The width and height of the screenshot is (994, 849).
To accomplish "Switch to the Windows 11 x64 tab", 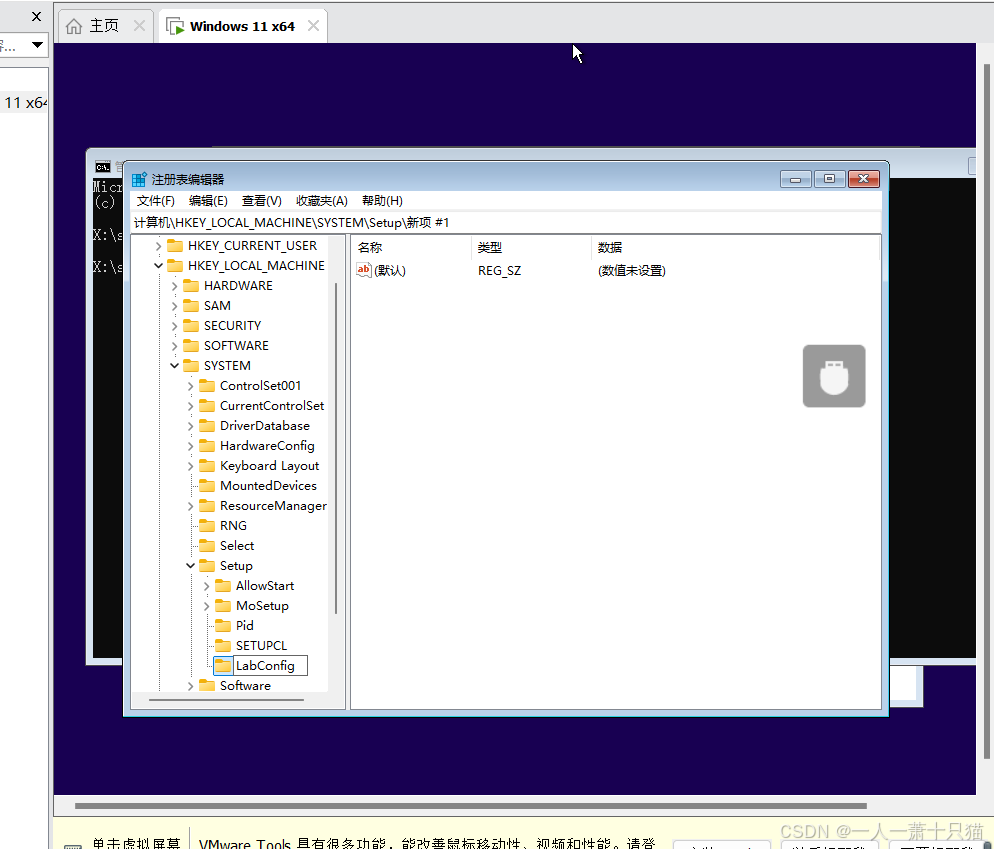I will 242,27.
